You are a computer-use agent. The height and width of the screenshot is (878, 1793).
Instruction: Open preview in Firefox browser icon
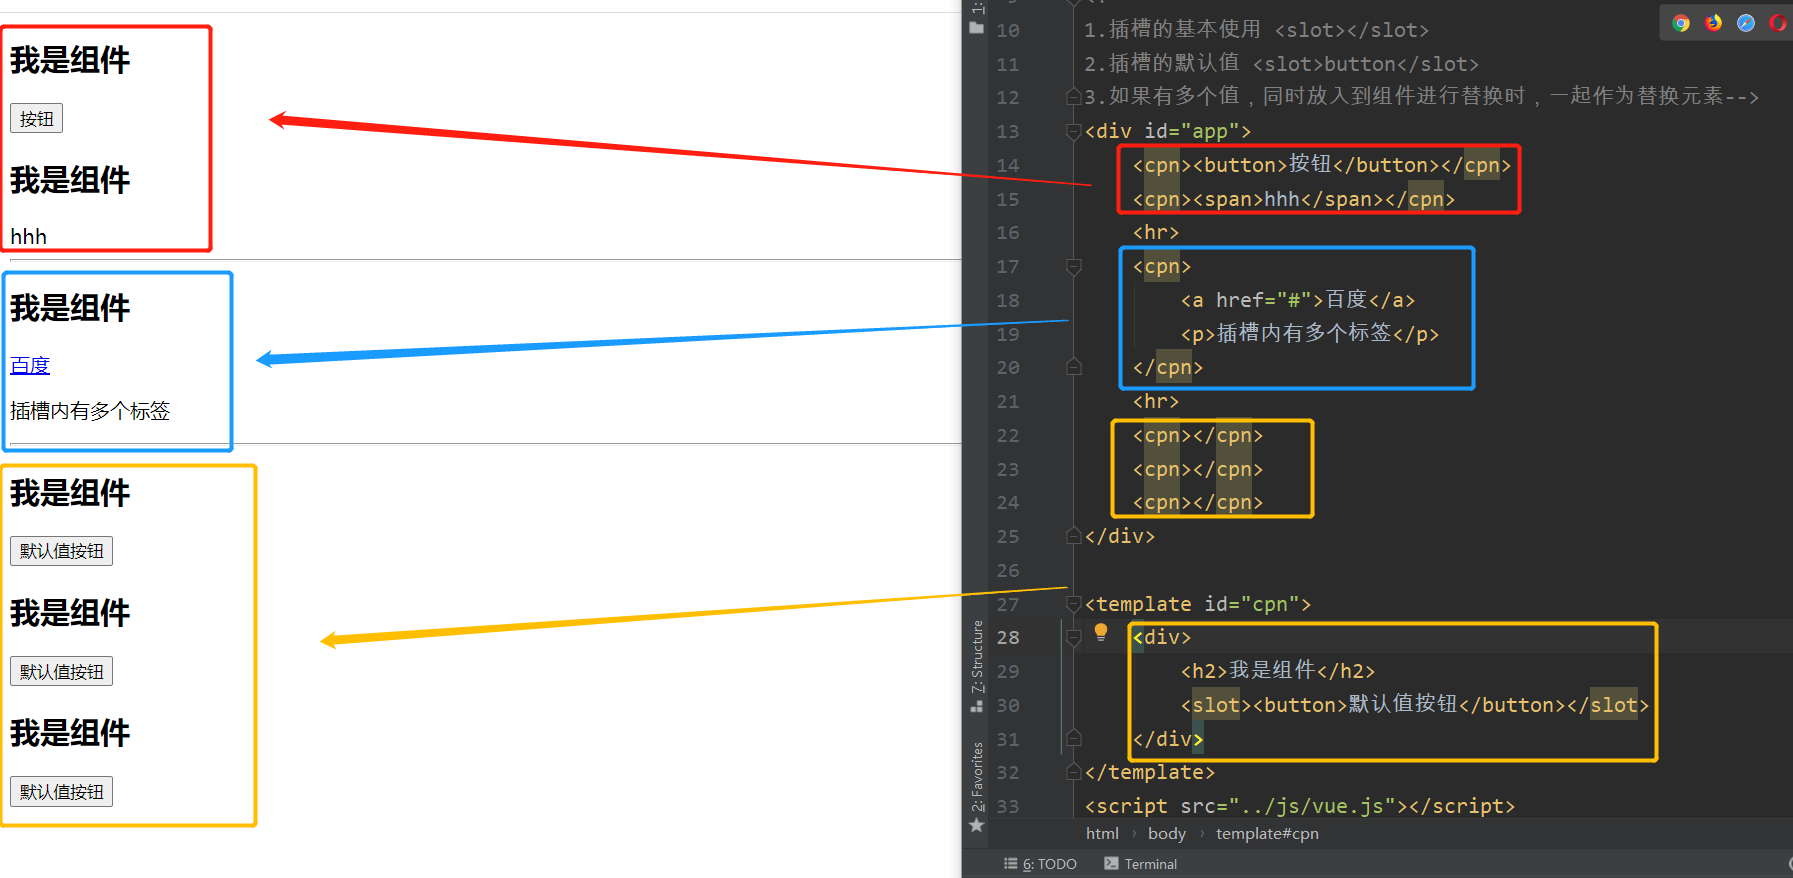(1714, 23)
